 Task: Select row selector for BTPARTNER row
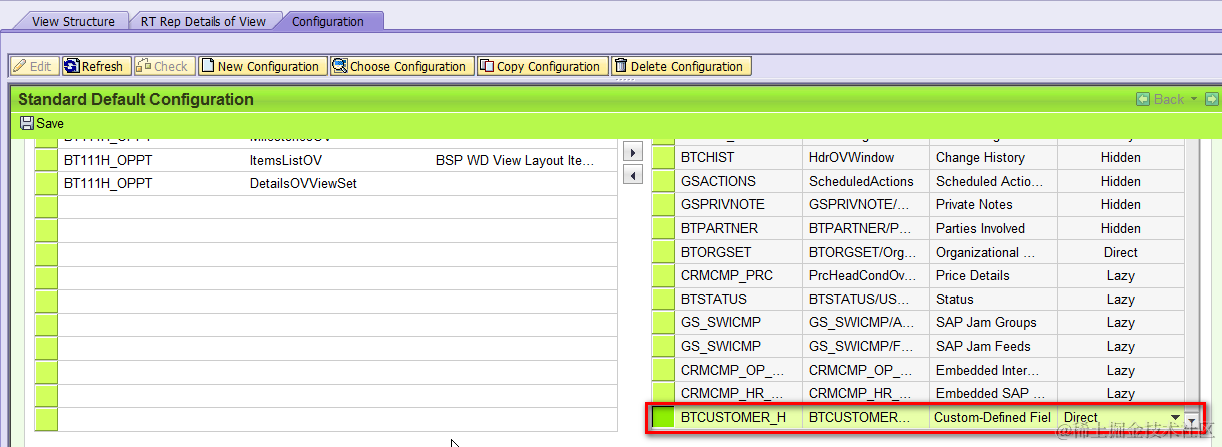tap(663, 228)
